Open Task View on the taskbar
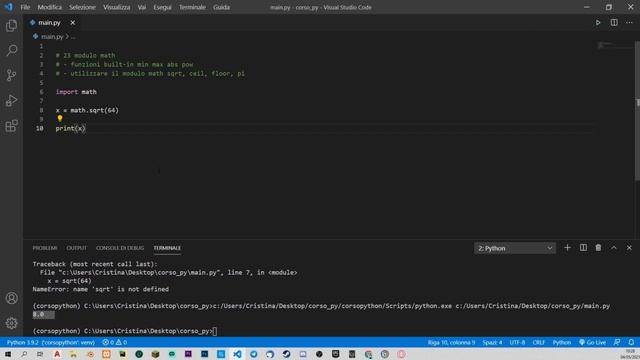 pos(40,354)
